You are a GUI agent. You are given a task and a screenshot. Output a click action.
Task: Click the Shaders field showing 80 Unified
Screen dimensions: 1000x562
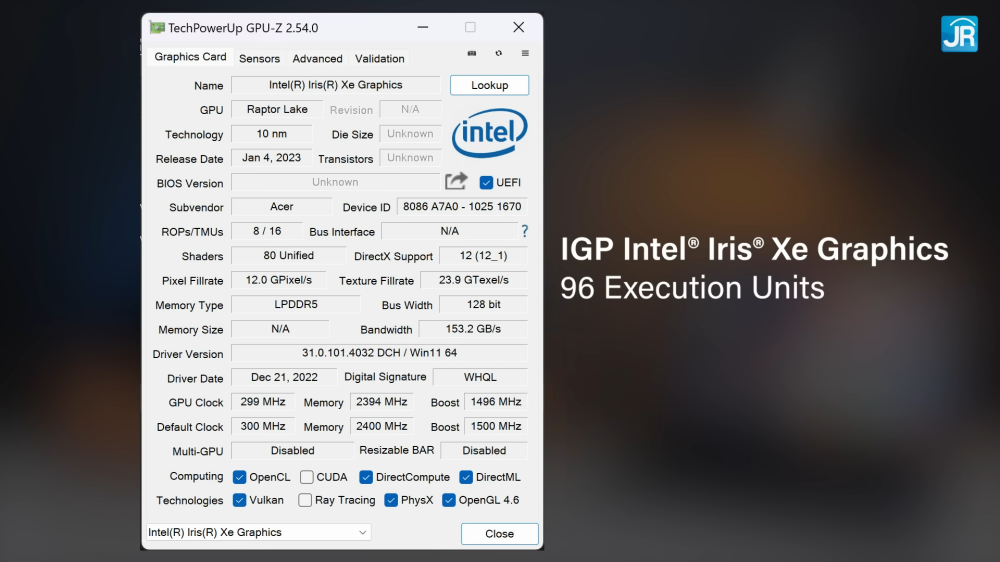tap(288, 255)
